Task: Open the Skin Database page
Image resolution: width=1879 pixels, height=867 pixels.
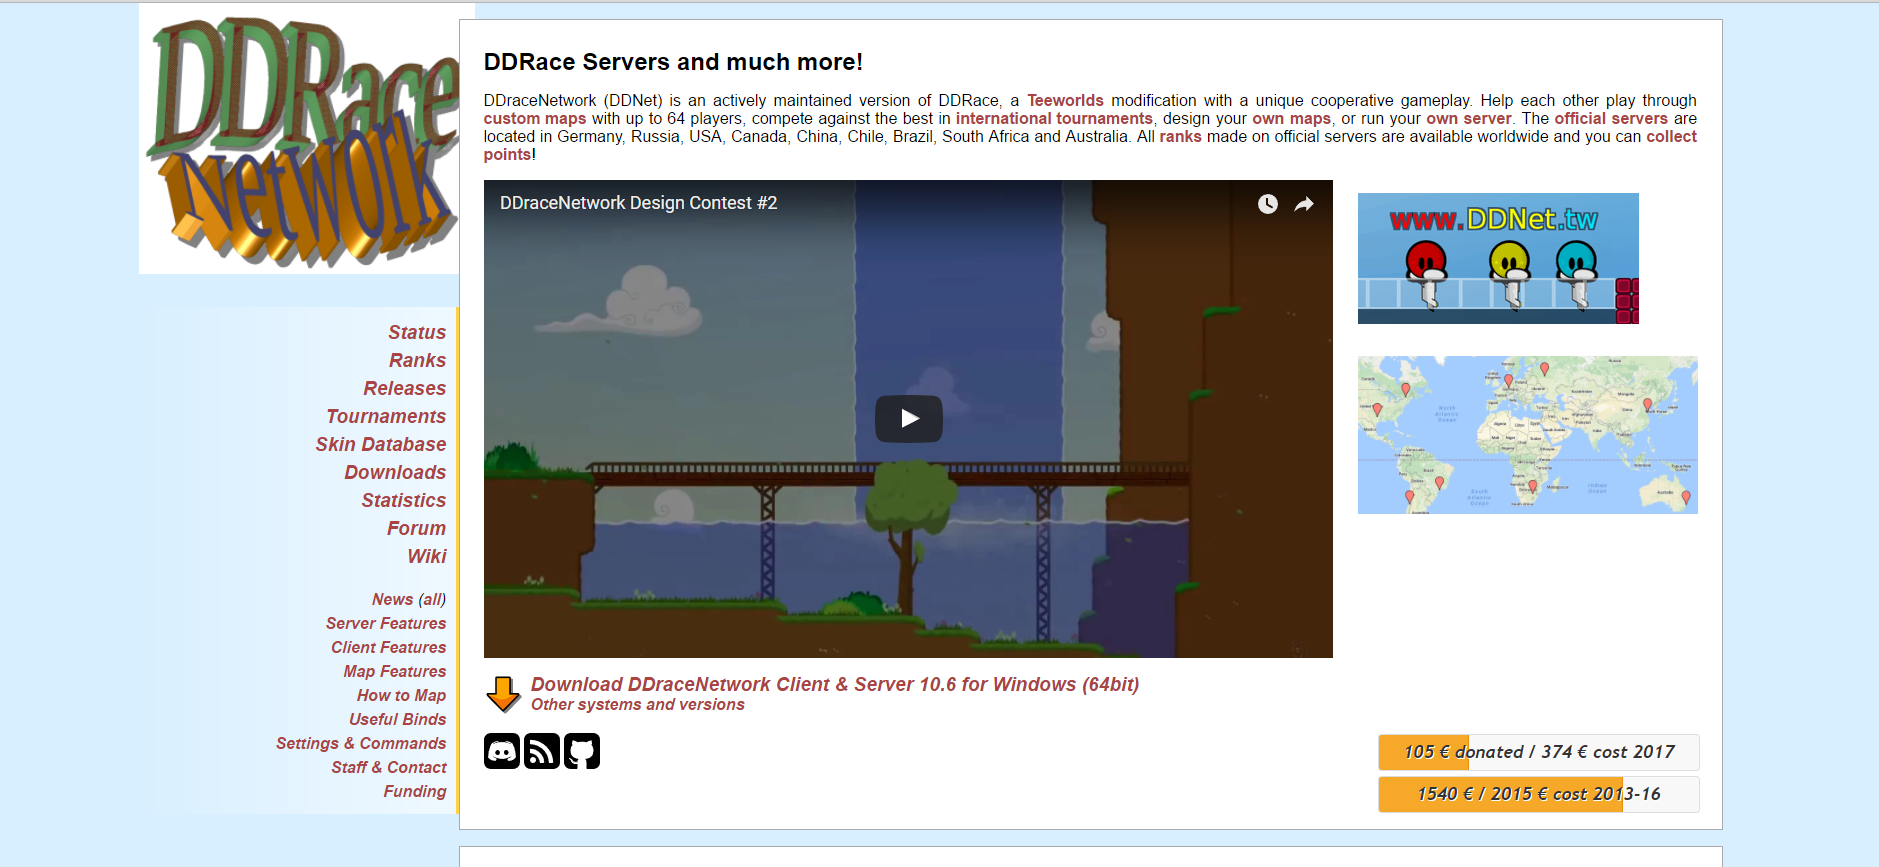Action: point(381,444)
